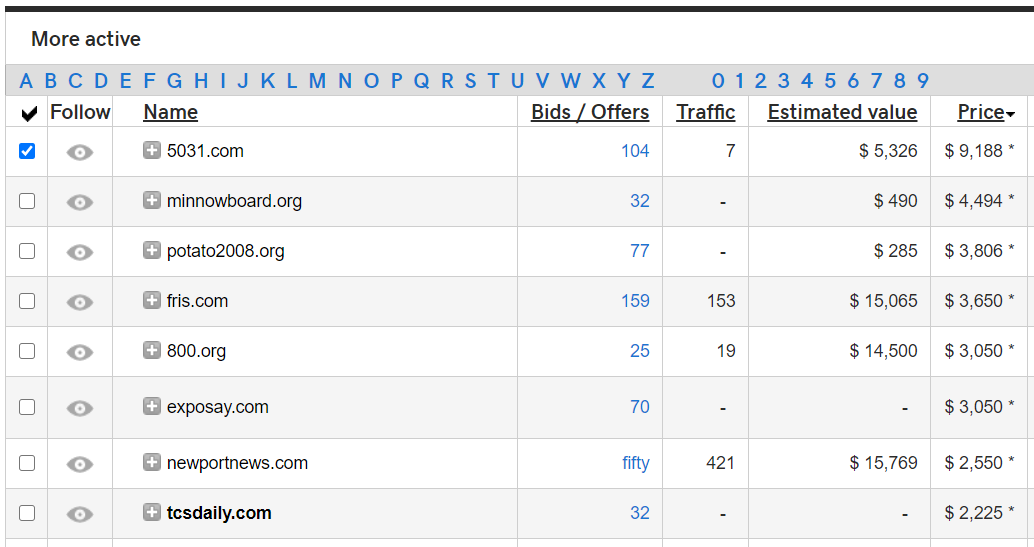Check the box for minnowboard.org
The image size is (1034, 547).
(27, 201)
